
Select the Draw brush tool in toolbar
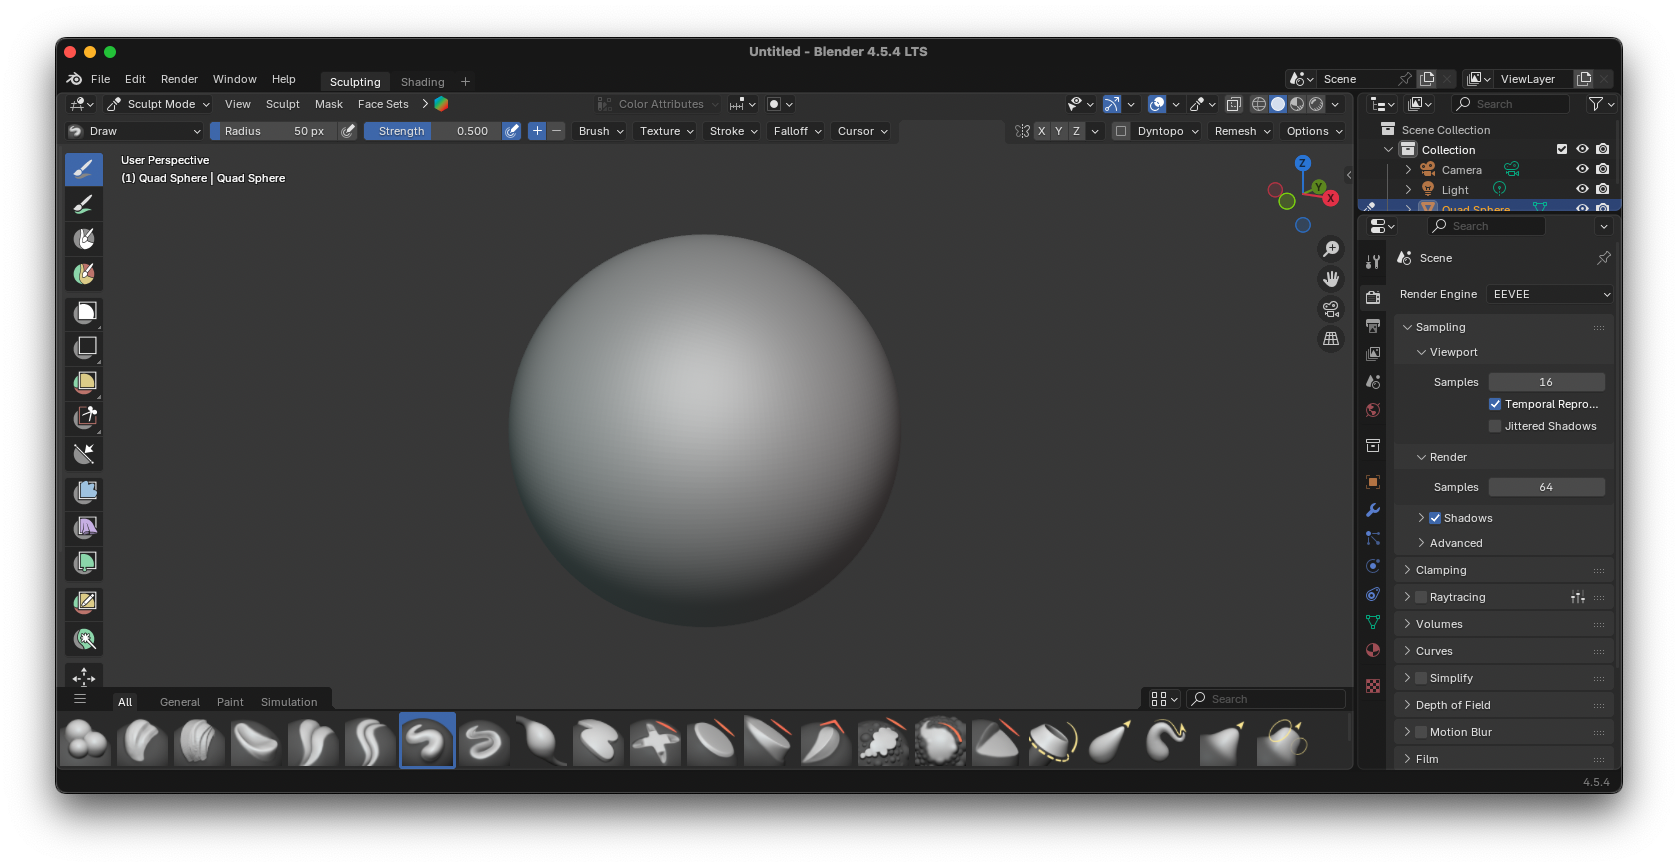84,169
